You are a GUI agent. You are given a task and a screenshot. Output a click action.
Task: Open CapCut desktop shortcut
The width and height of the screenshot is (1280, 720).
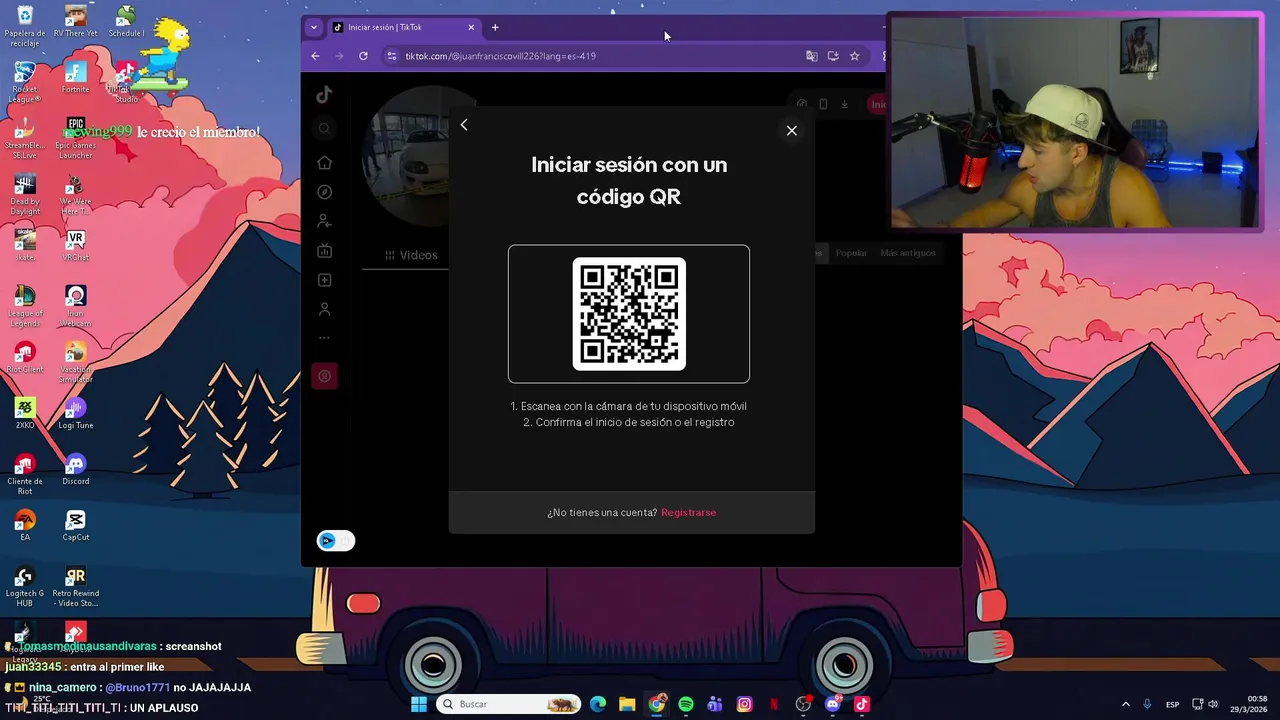click(x=76, y=526)
